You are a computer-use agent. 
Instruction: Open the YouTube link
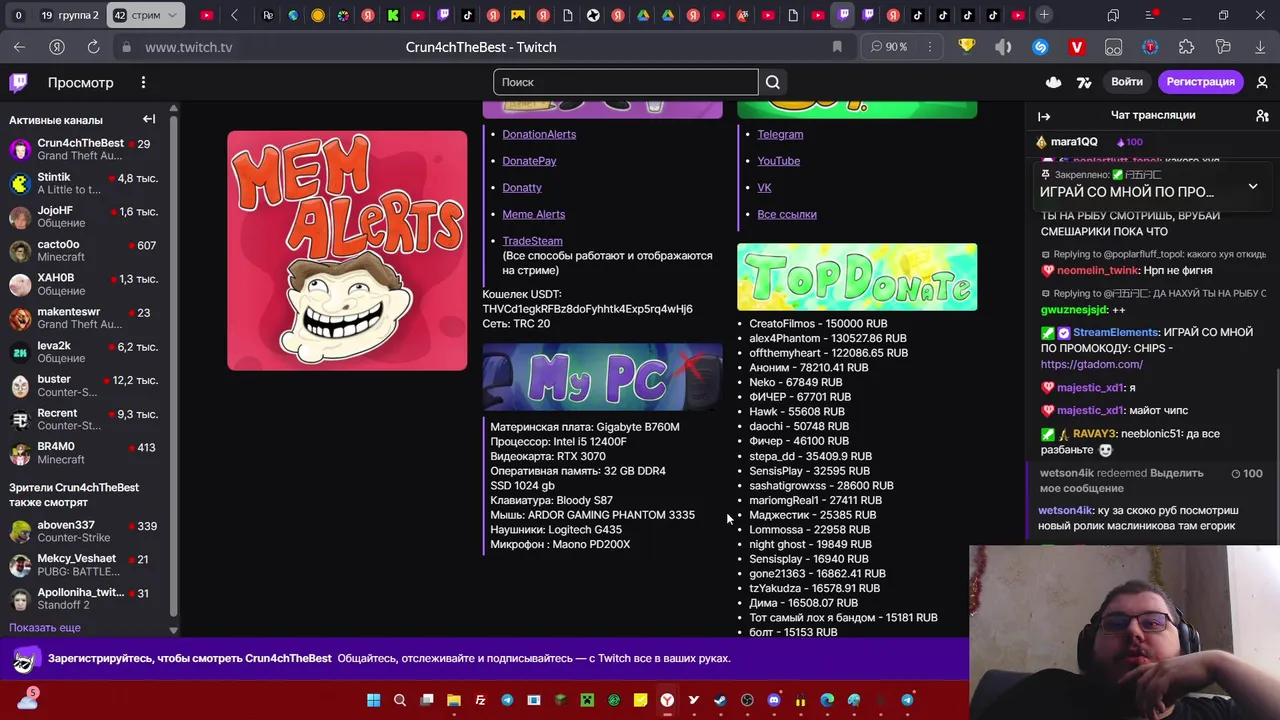(778, 161)
